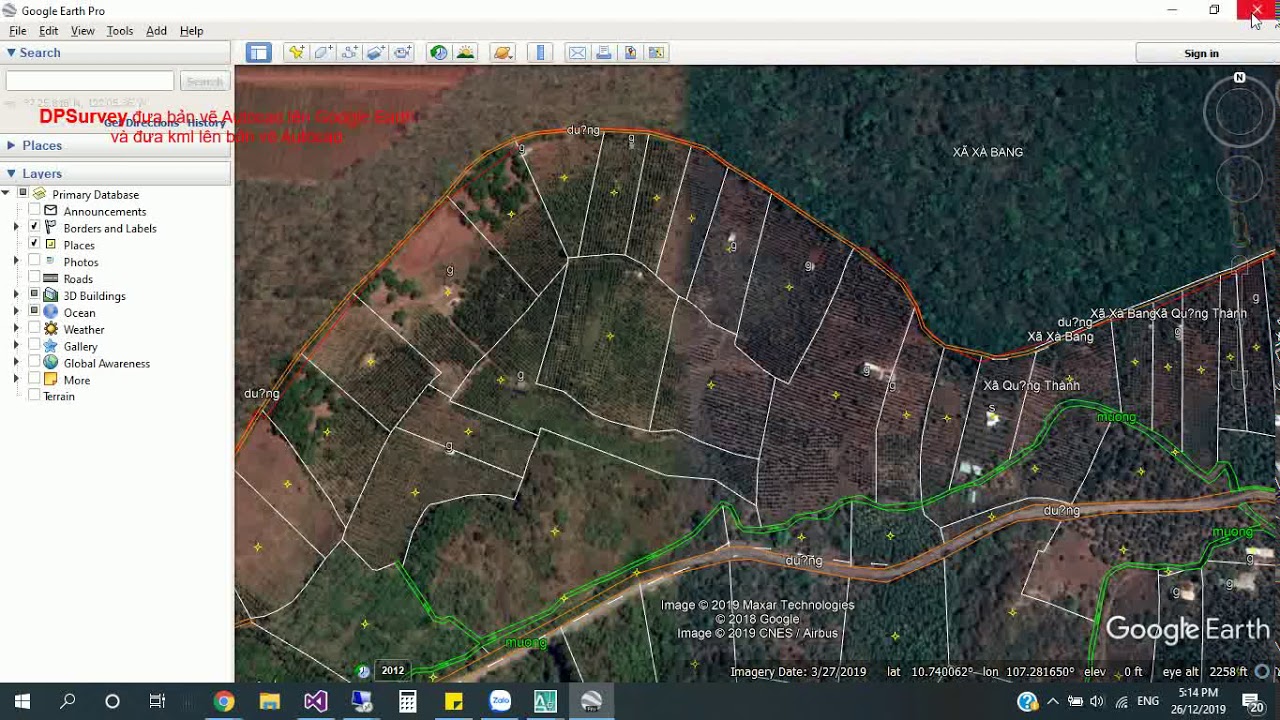The height and width of the screenshot is (720, 1280).
Task: Toggle the 3D Buildings layer checkbox
Action: coord(34,295)
